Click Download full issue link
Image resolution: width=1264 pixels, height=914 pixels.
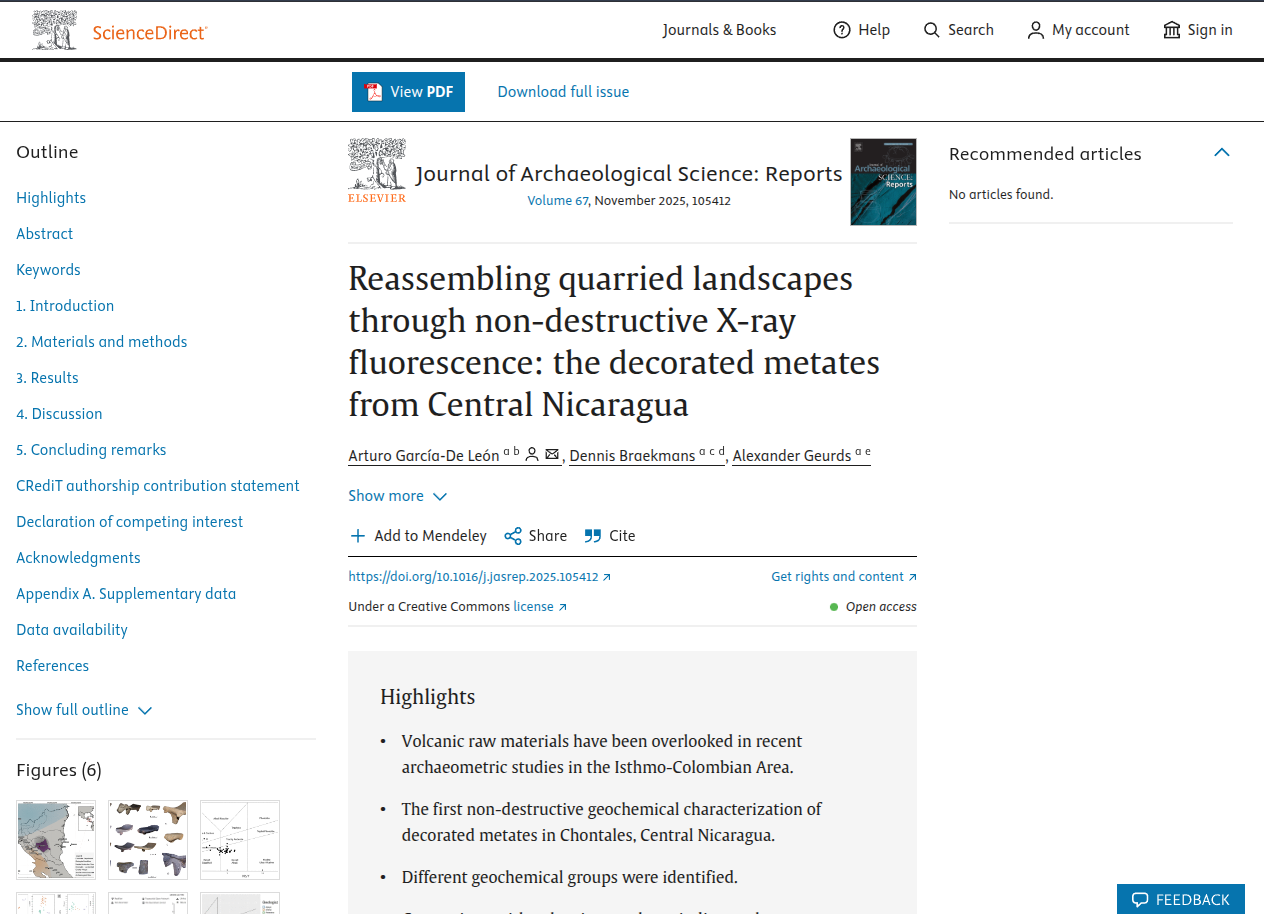click(x=563, y=92)
